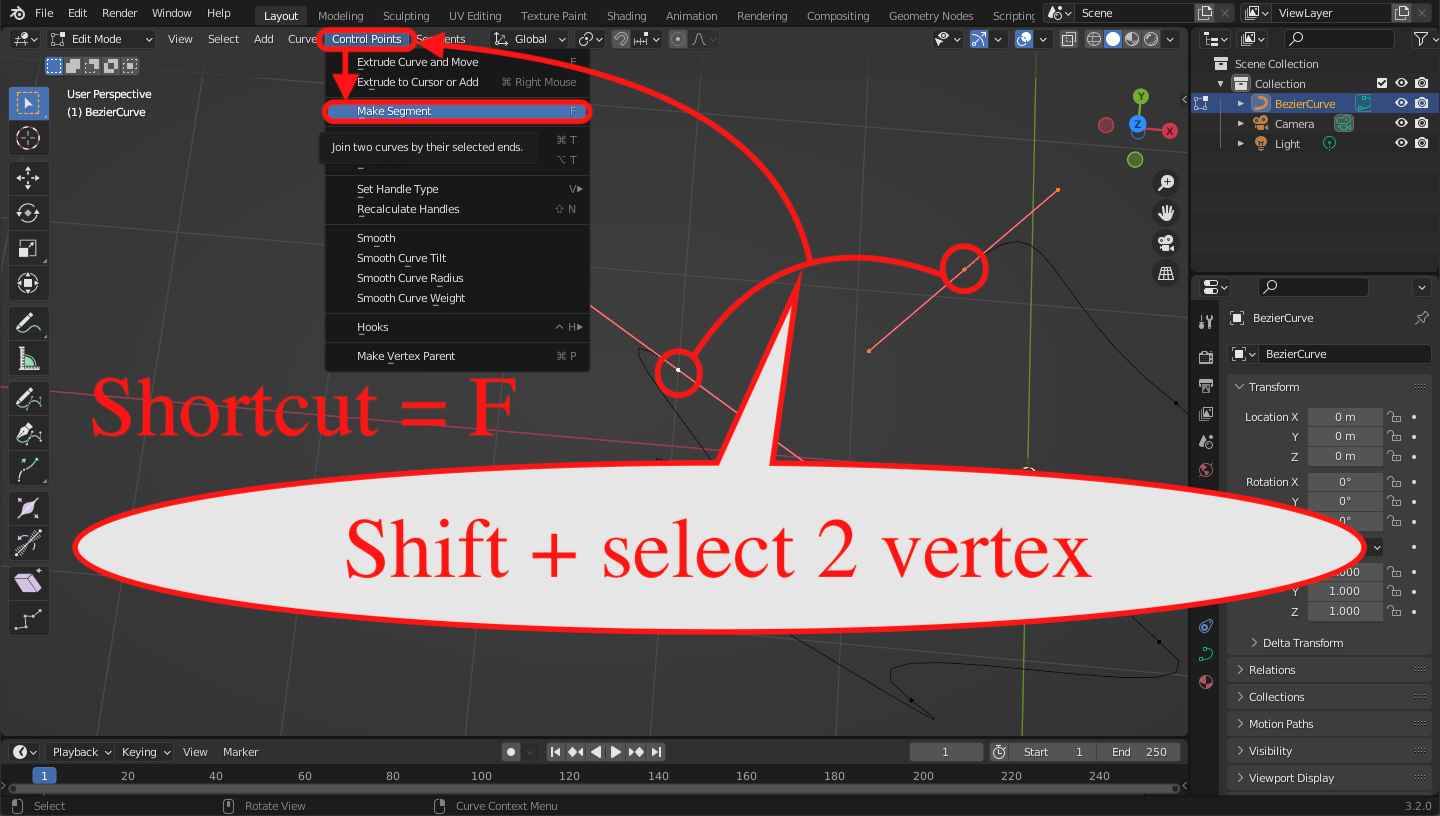Click the Location X value field

click(1345, 416)
